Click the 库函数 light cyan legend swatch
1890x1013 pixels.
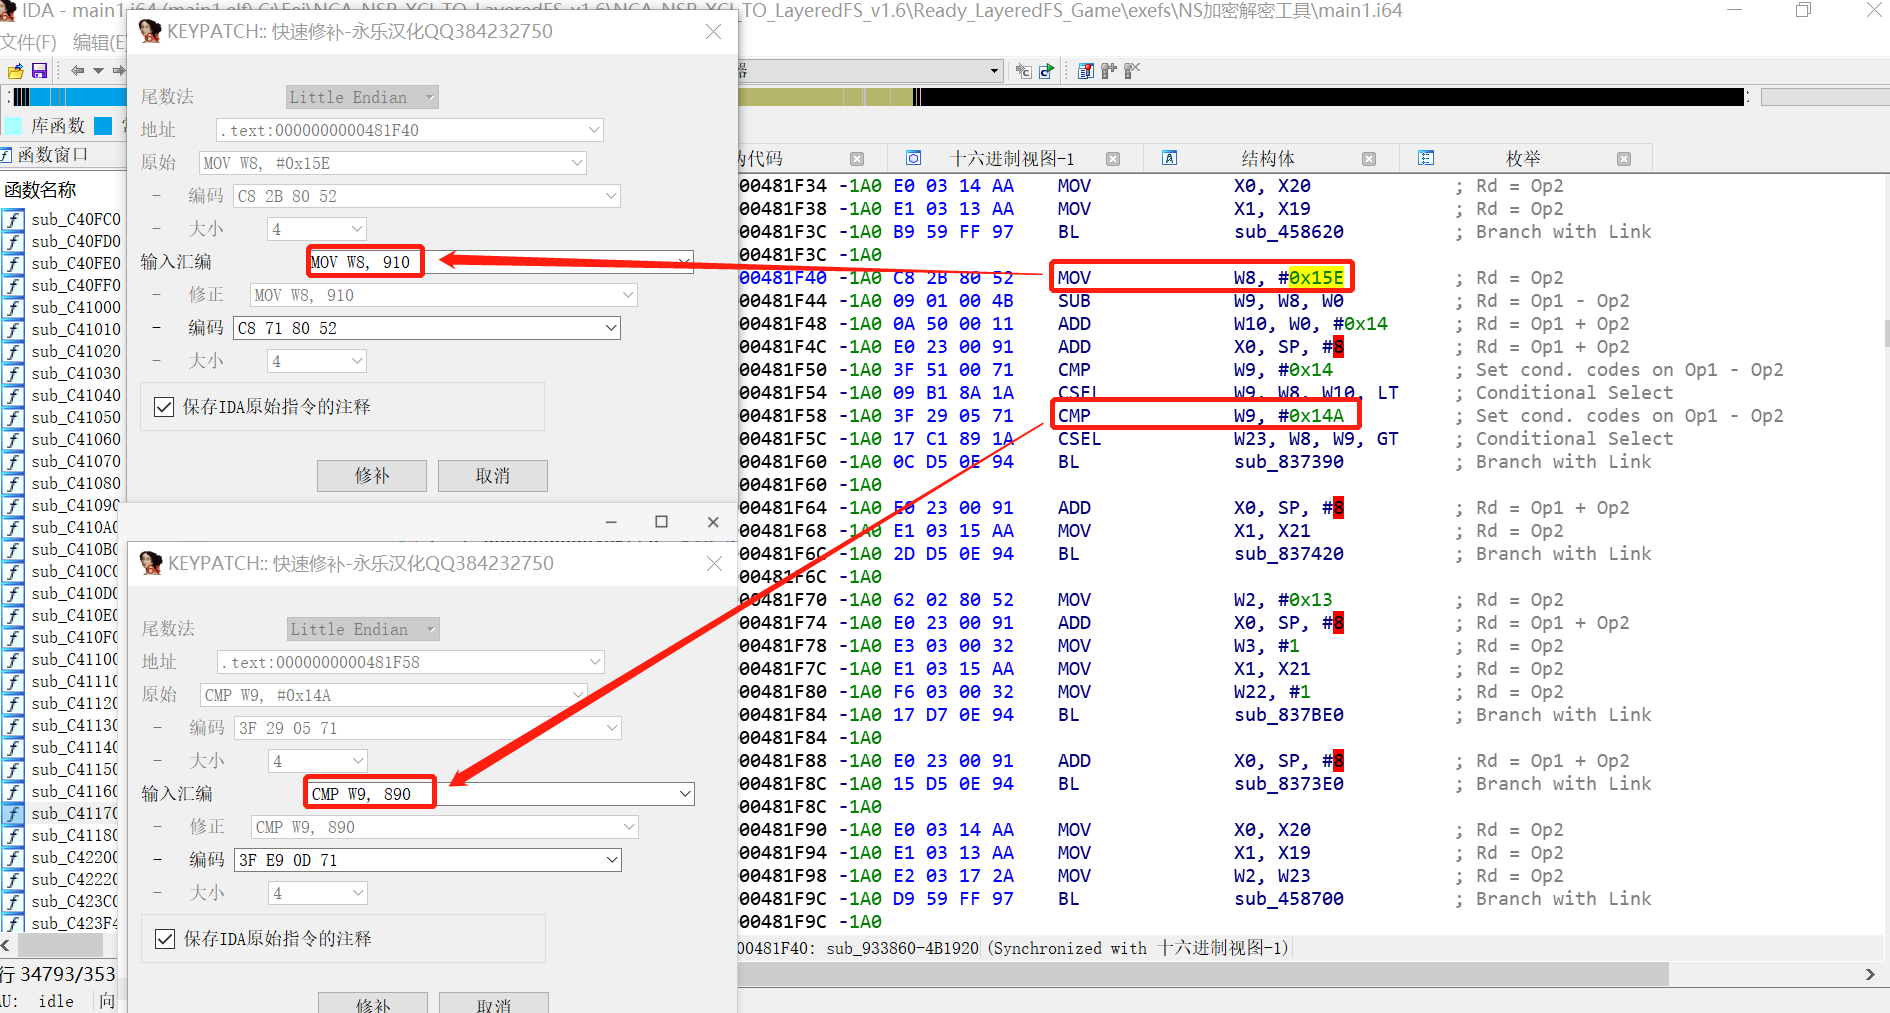[x=13, y=126]
